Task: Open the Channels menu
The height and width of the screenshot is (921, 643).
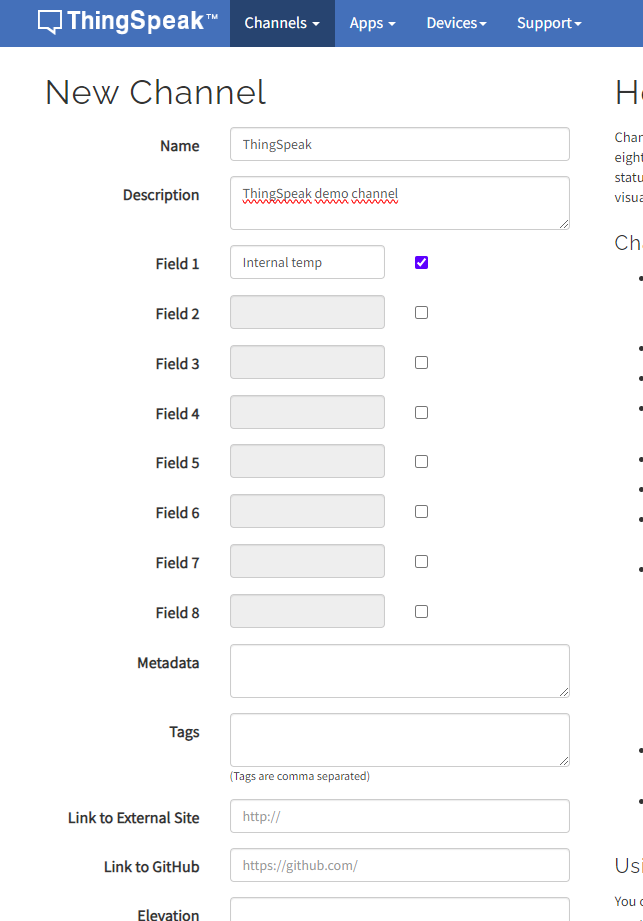Action: pyautogui.click(x=282, y=23)
